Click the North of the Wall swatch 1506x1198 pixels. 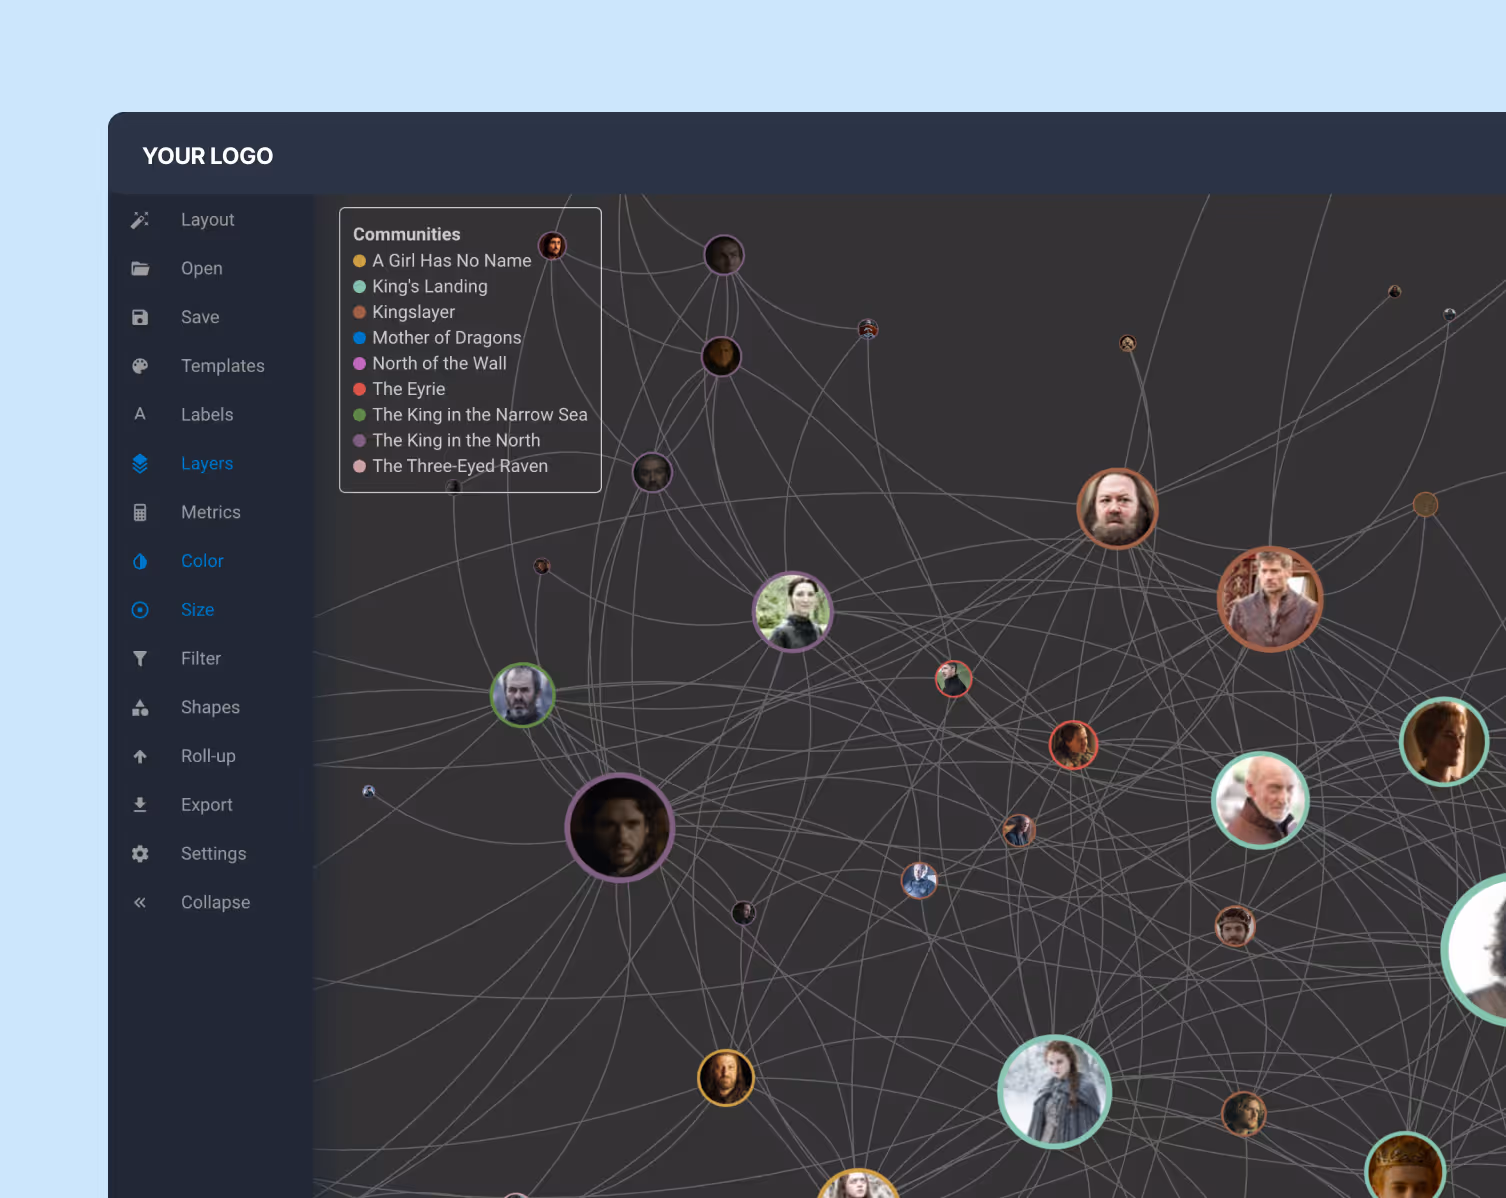point(359,364)
